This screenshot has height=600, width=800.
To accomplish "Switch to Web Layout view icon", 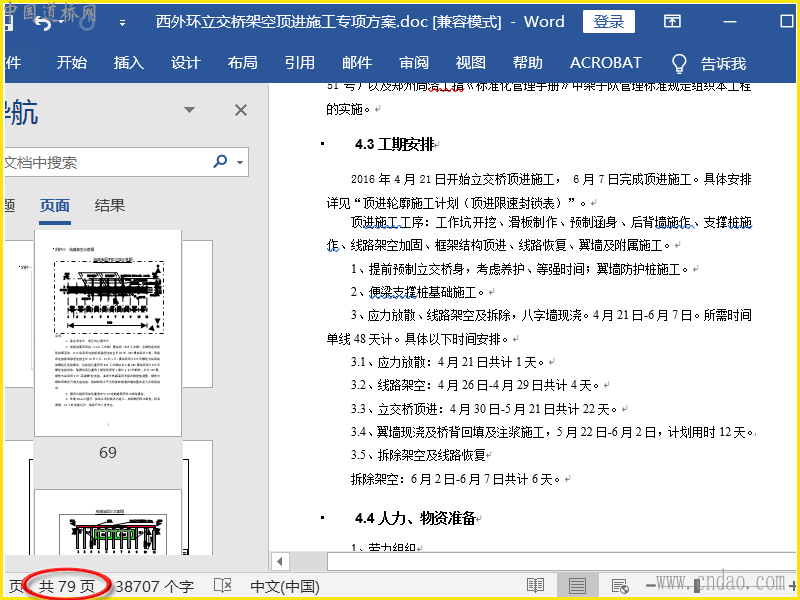I will point(619,586).
